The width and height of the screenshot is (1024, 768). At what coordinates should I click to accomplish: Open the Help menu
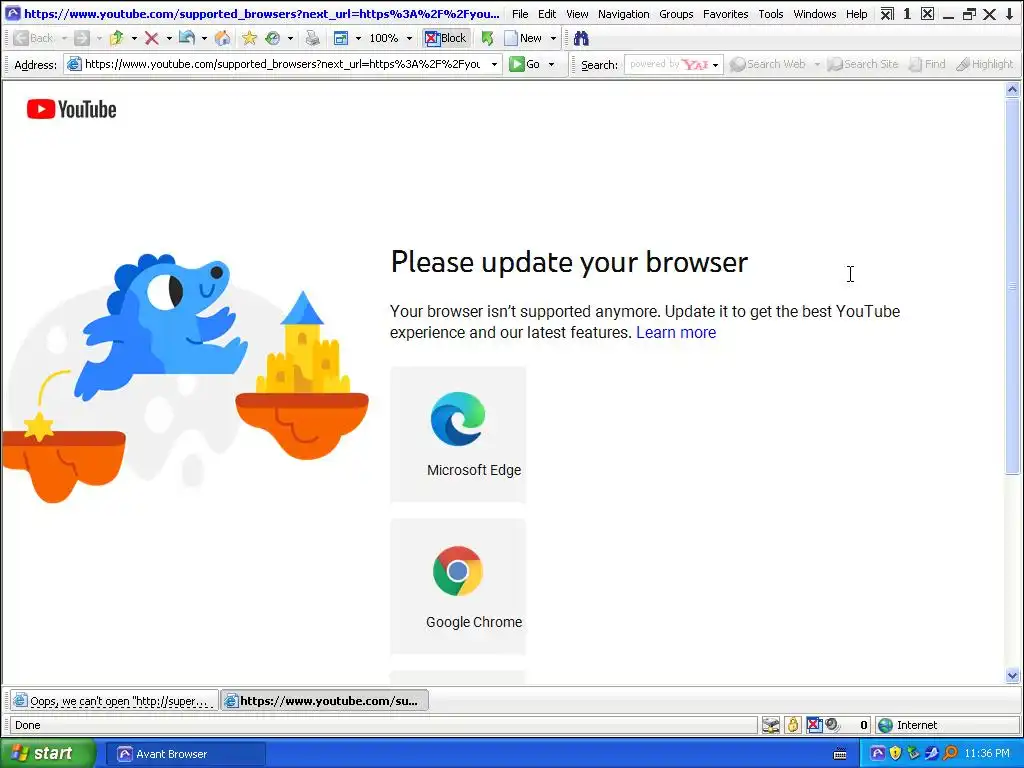click(857, 14)
